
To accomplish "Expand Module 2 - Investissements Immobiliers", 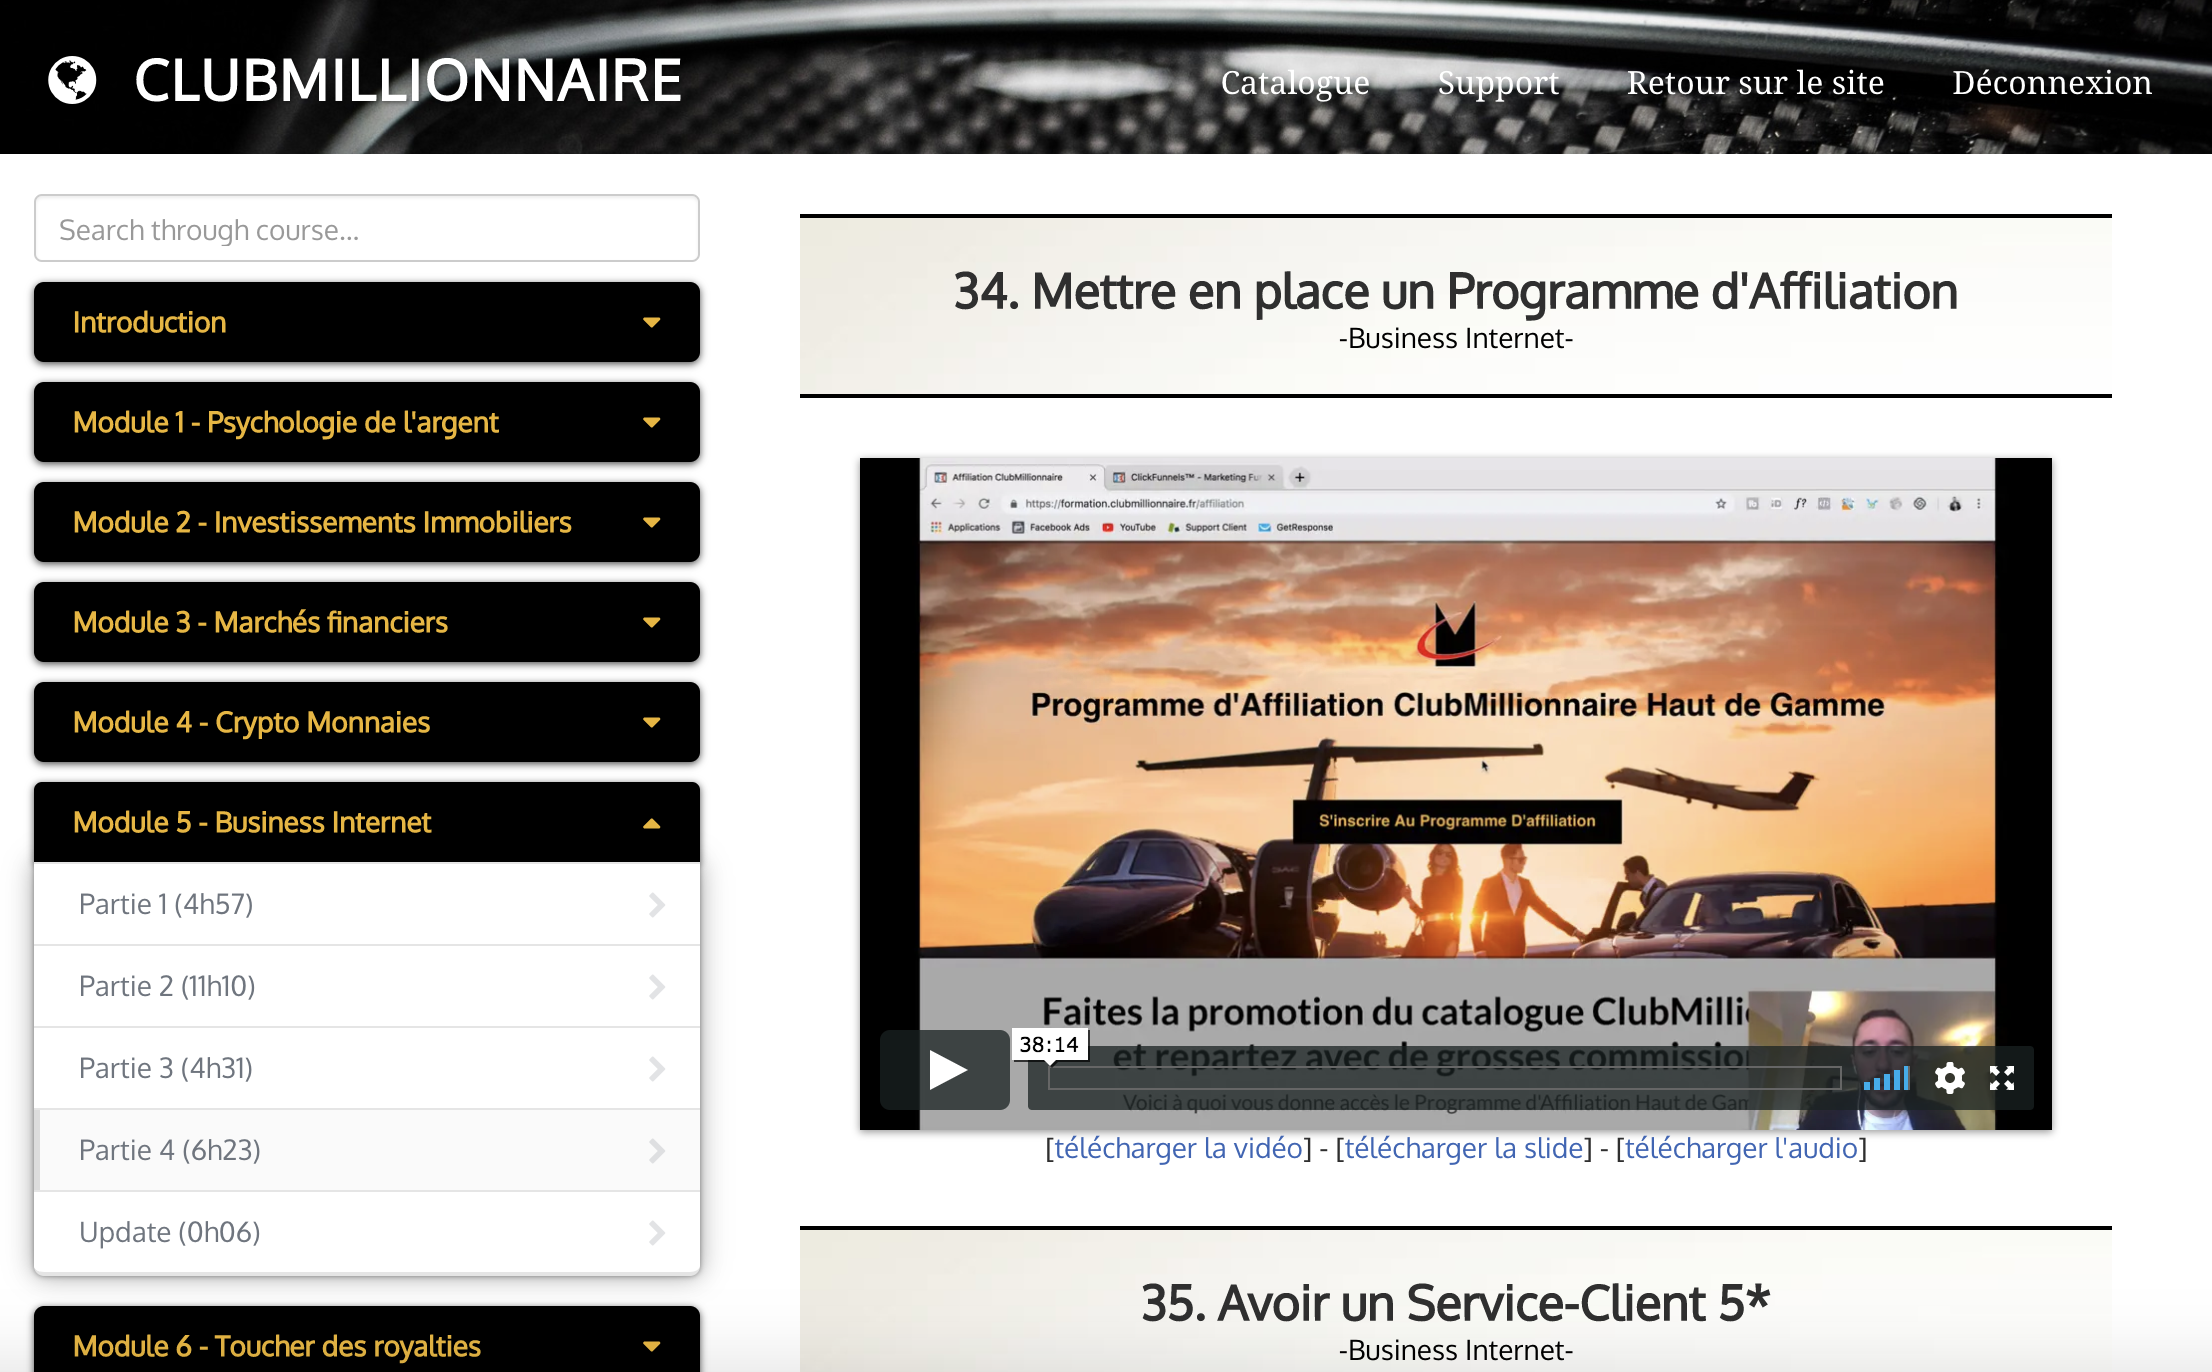I will click(x=366, y=522).
